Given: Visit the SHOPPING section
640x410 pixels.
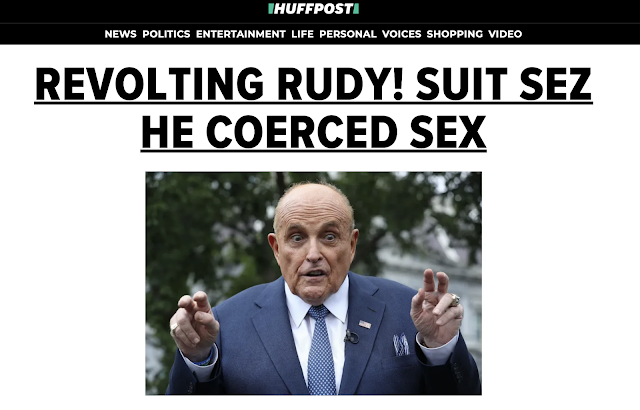Looking at the screenshot, I should pos(455,34).
